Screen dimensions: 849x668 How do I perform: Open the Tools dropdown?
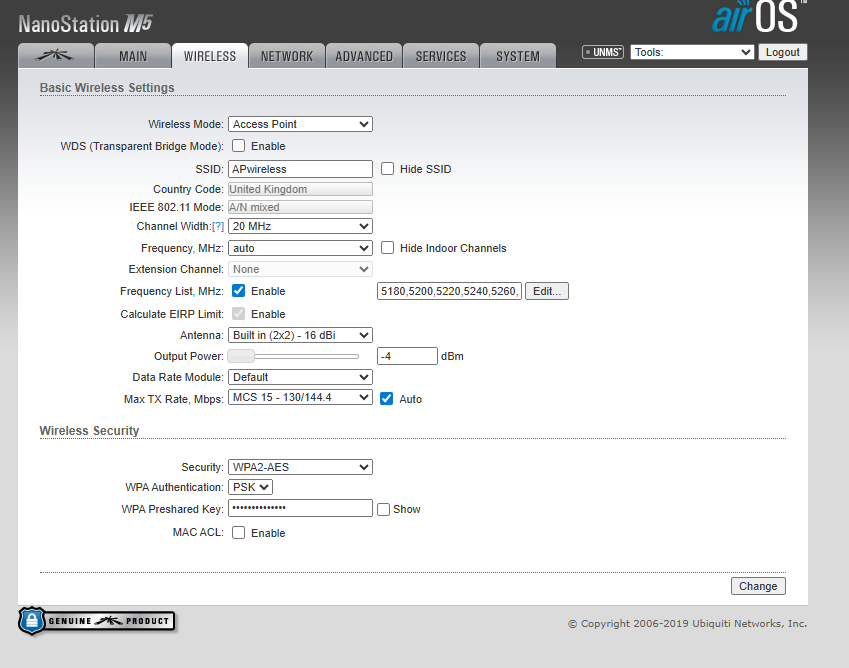coord(692,52)
